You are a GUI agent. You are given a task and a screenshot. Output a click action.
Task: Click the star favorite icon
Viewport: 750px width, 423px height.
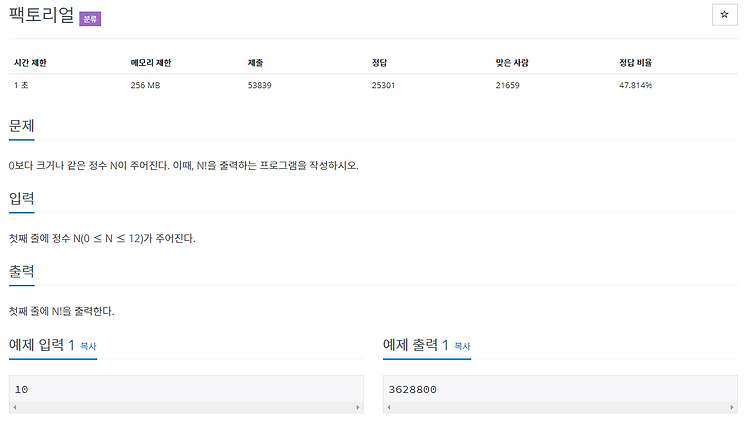[x=724, y=14]
